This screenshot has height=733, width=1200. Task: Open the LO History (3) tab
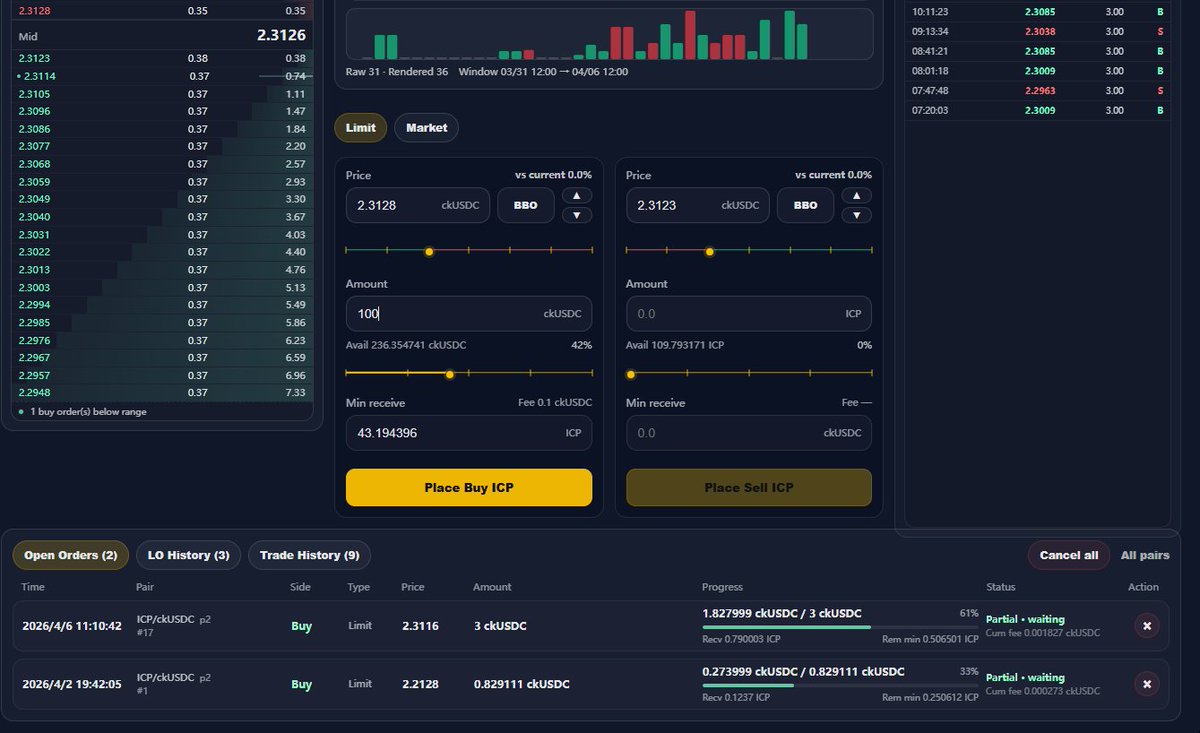click(188, 555)
